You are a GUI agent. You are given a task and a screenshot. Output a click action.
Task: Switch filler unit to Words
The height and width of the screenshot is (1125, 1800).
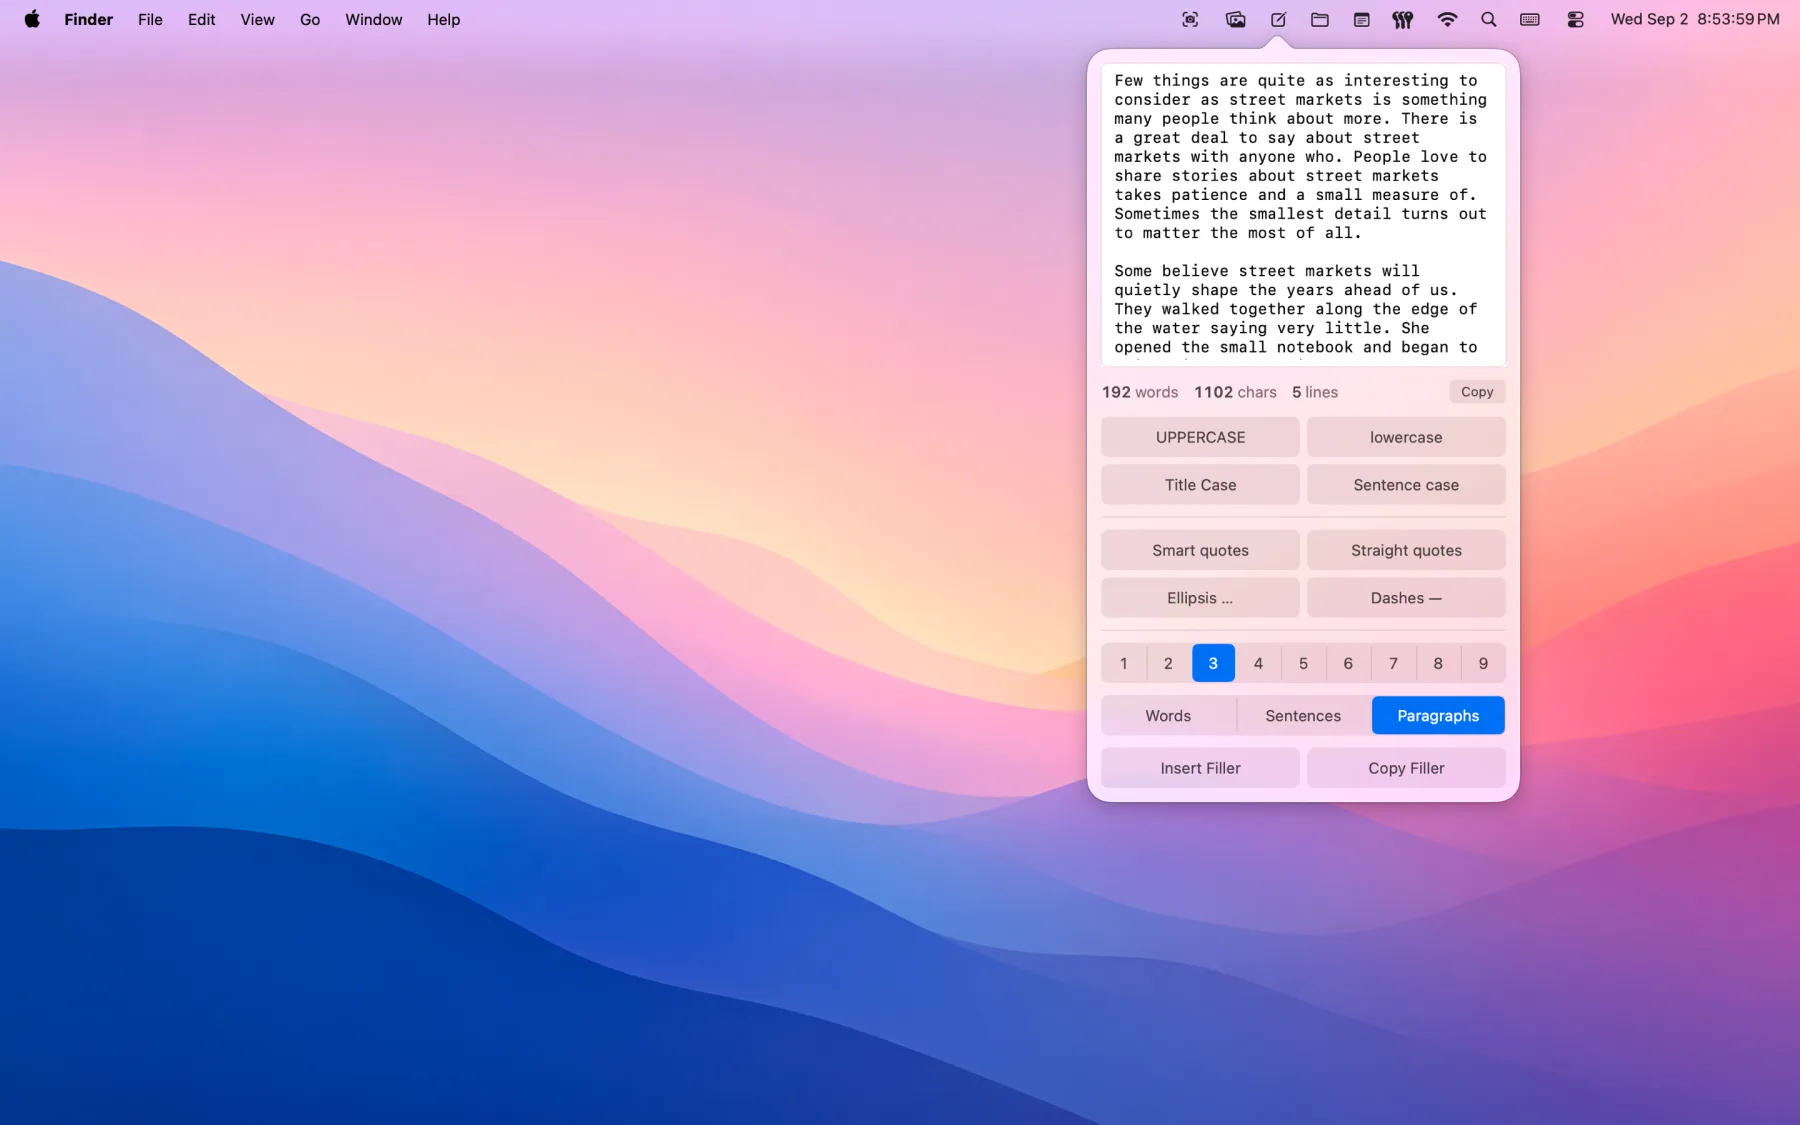tap(1168, 716)
